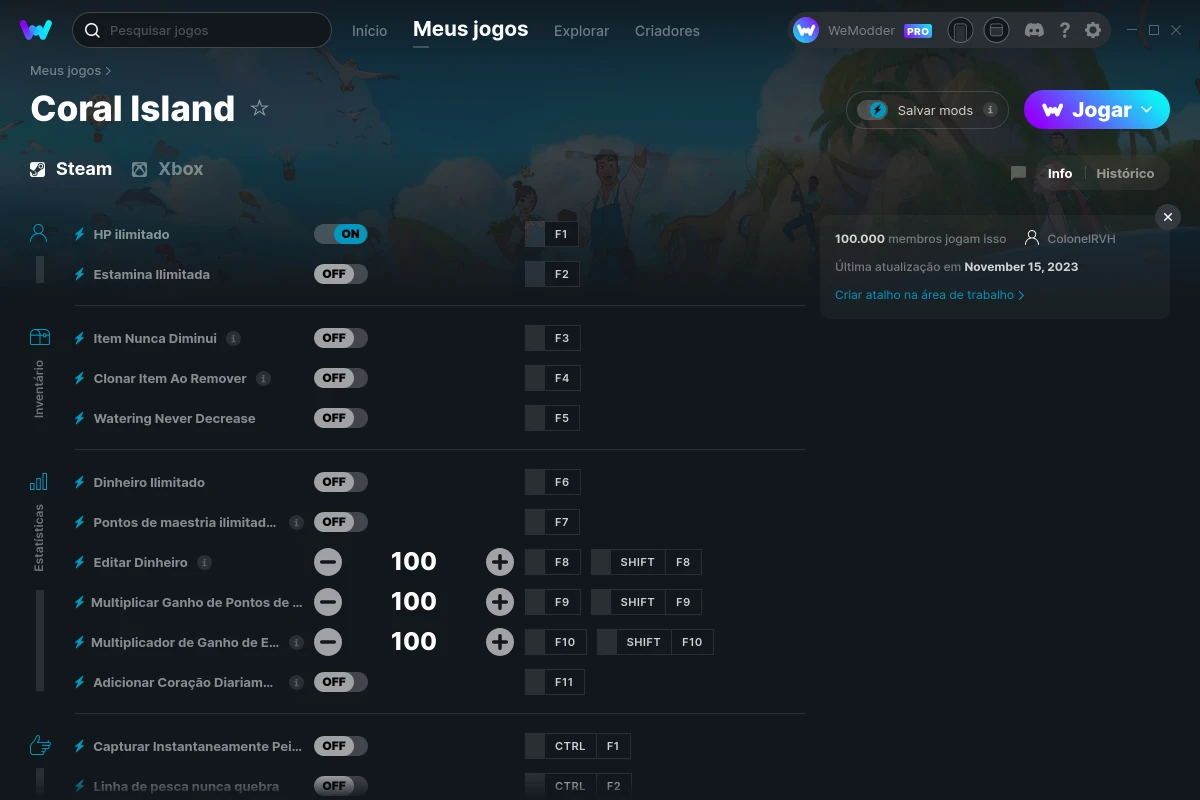Open help via the question mark icon
The image size is (1200, 800).
pos(1065,30)
